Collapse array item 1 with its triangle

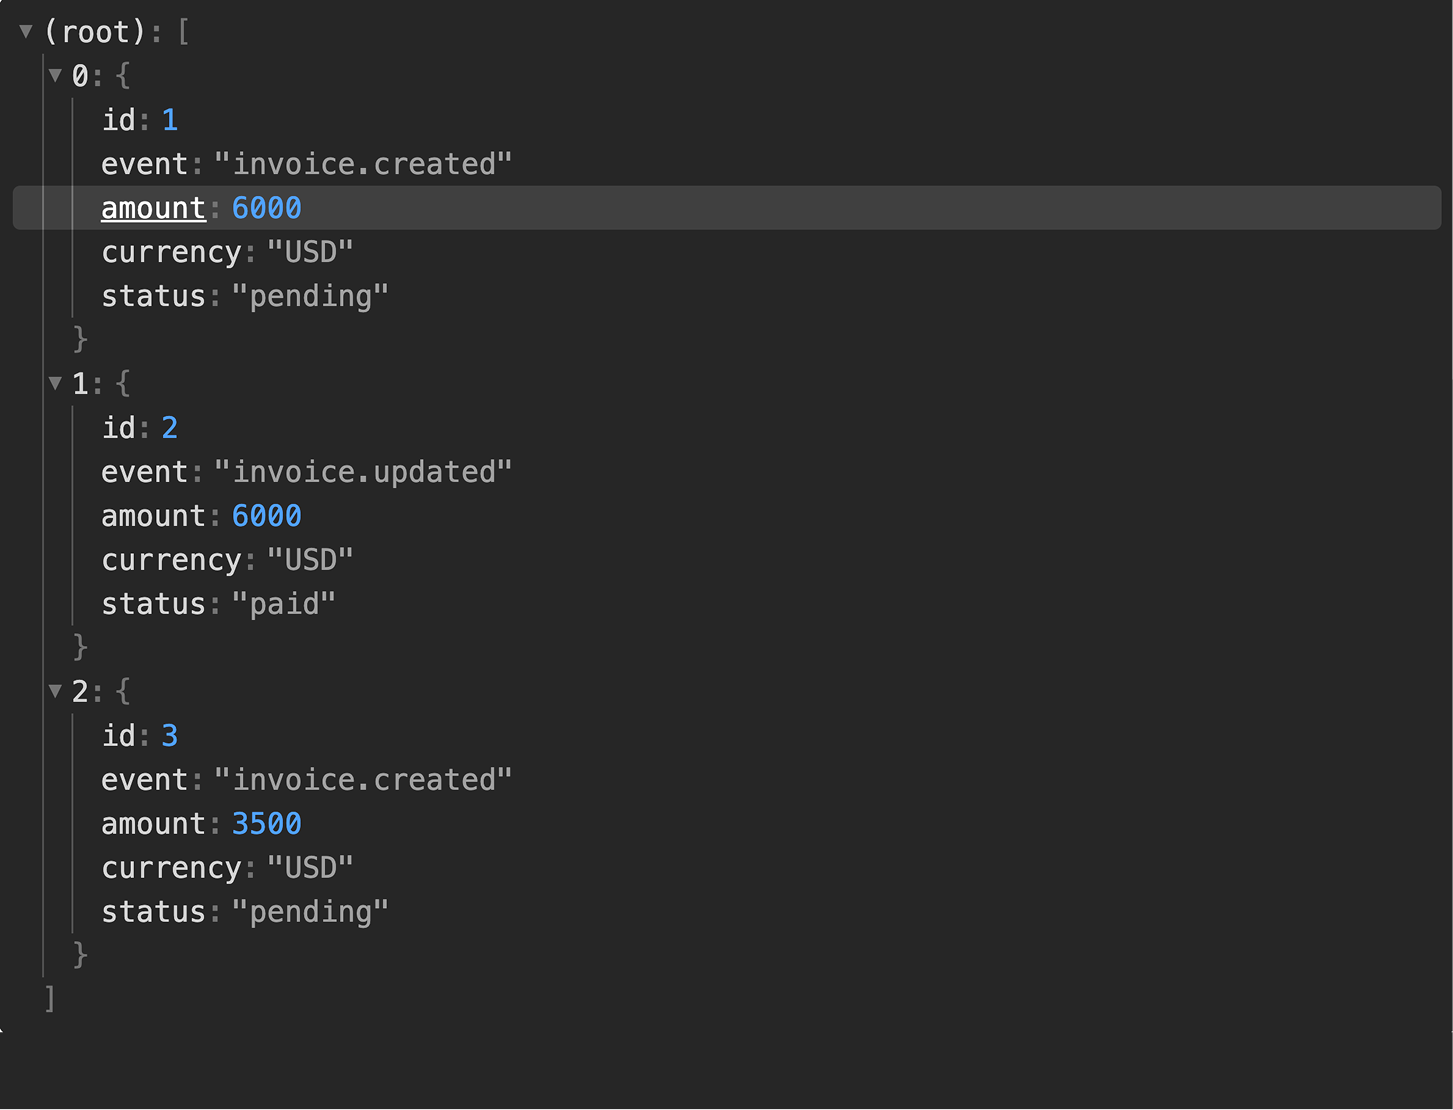pyautogui.click(x=55, y=383)
